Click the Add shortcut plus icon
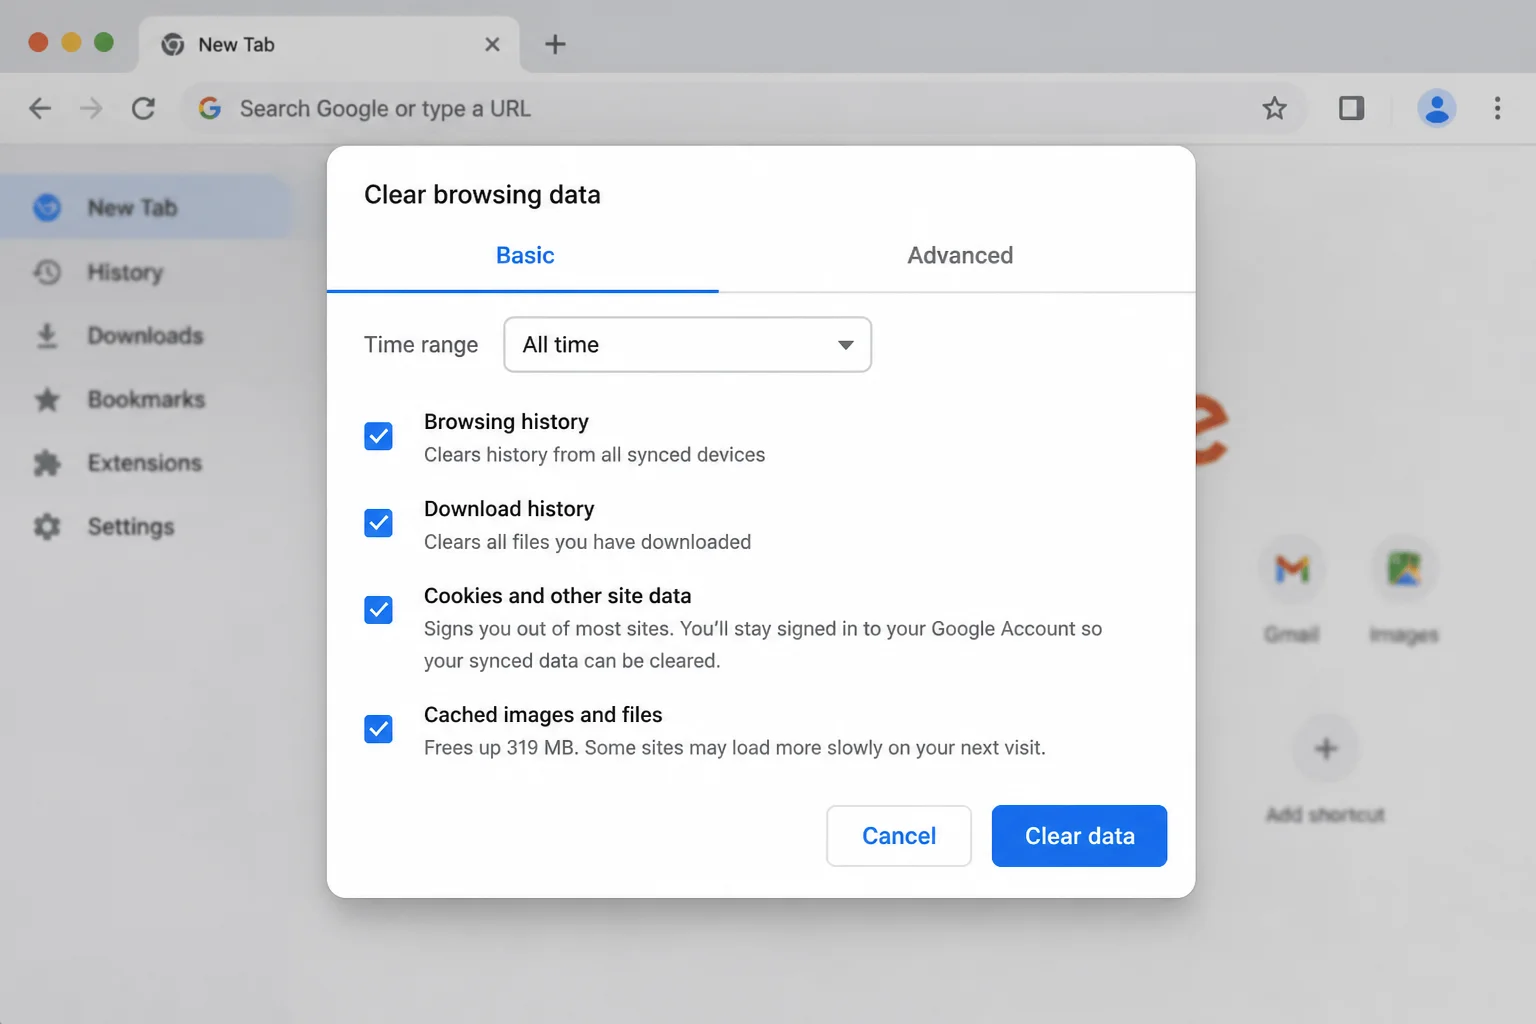The width and height of the screenshot is (1536, 1024). click(x=1326, y=748)
